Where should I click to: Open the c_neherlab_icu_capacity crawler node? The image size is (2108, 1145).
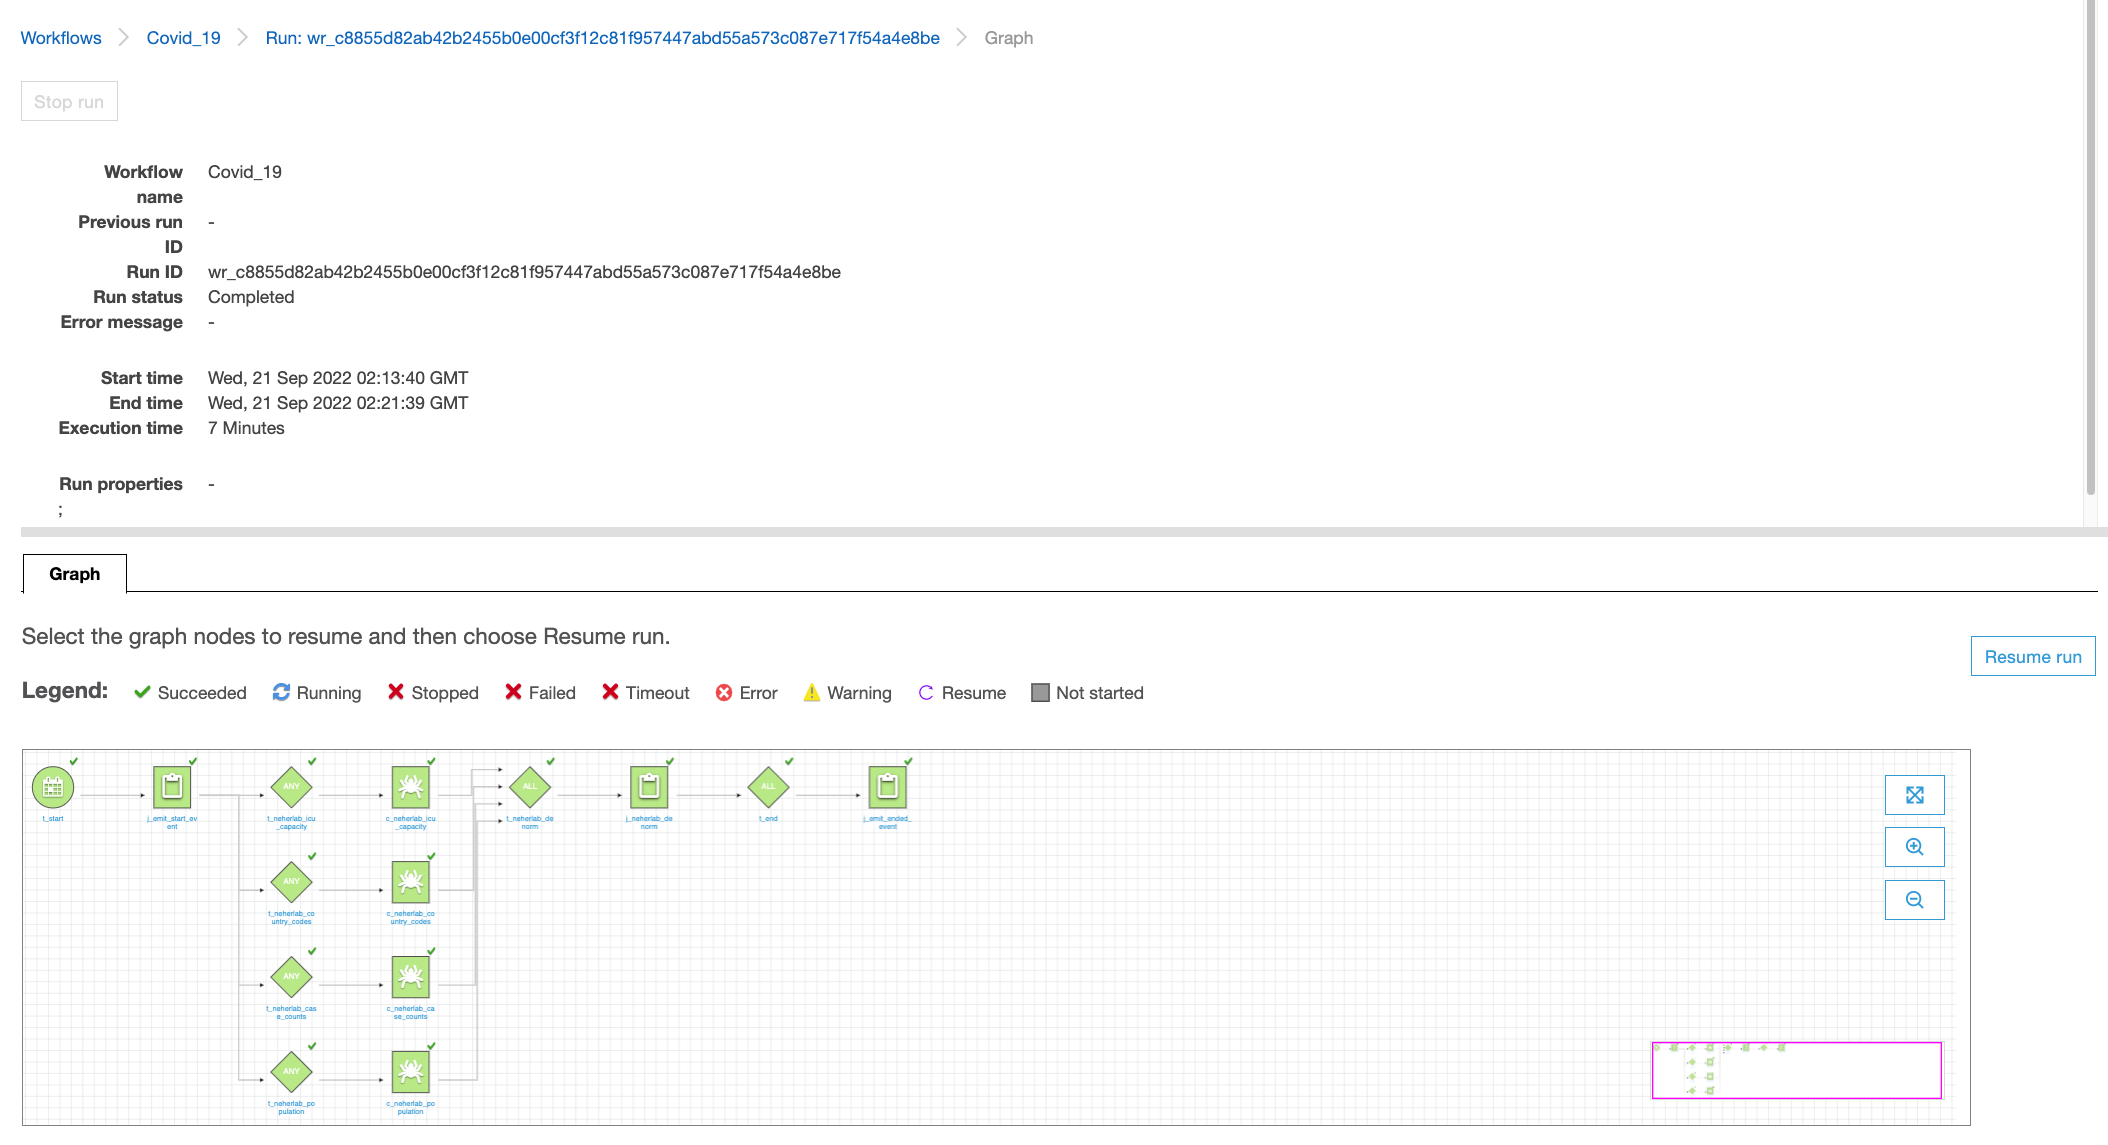[x=411, y=787]
